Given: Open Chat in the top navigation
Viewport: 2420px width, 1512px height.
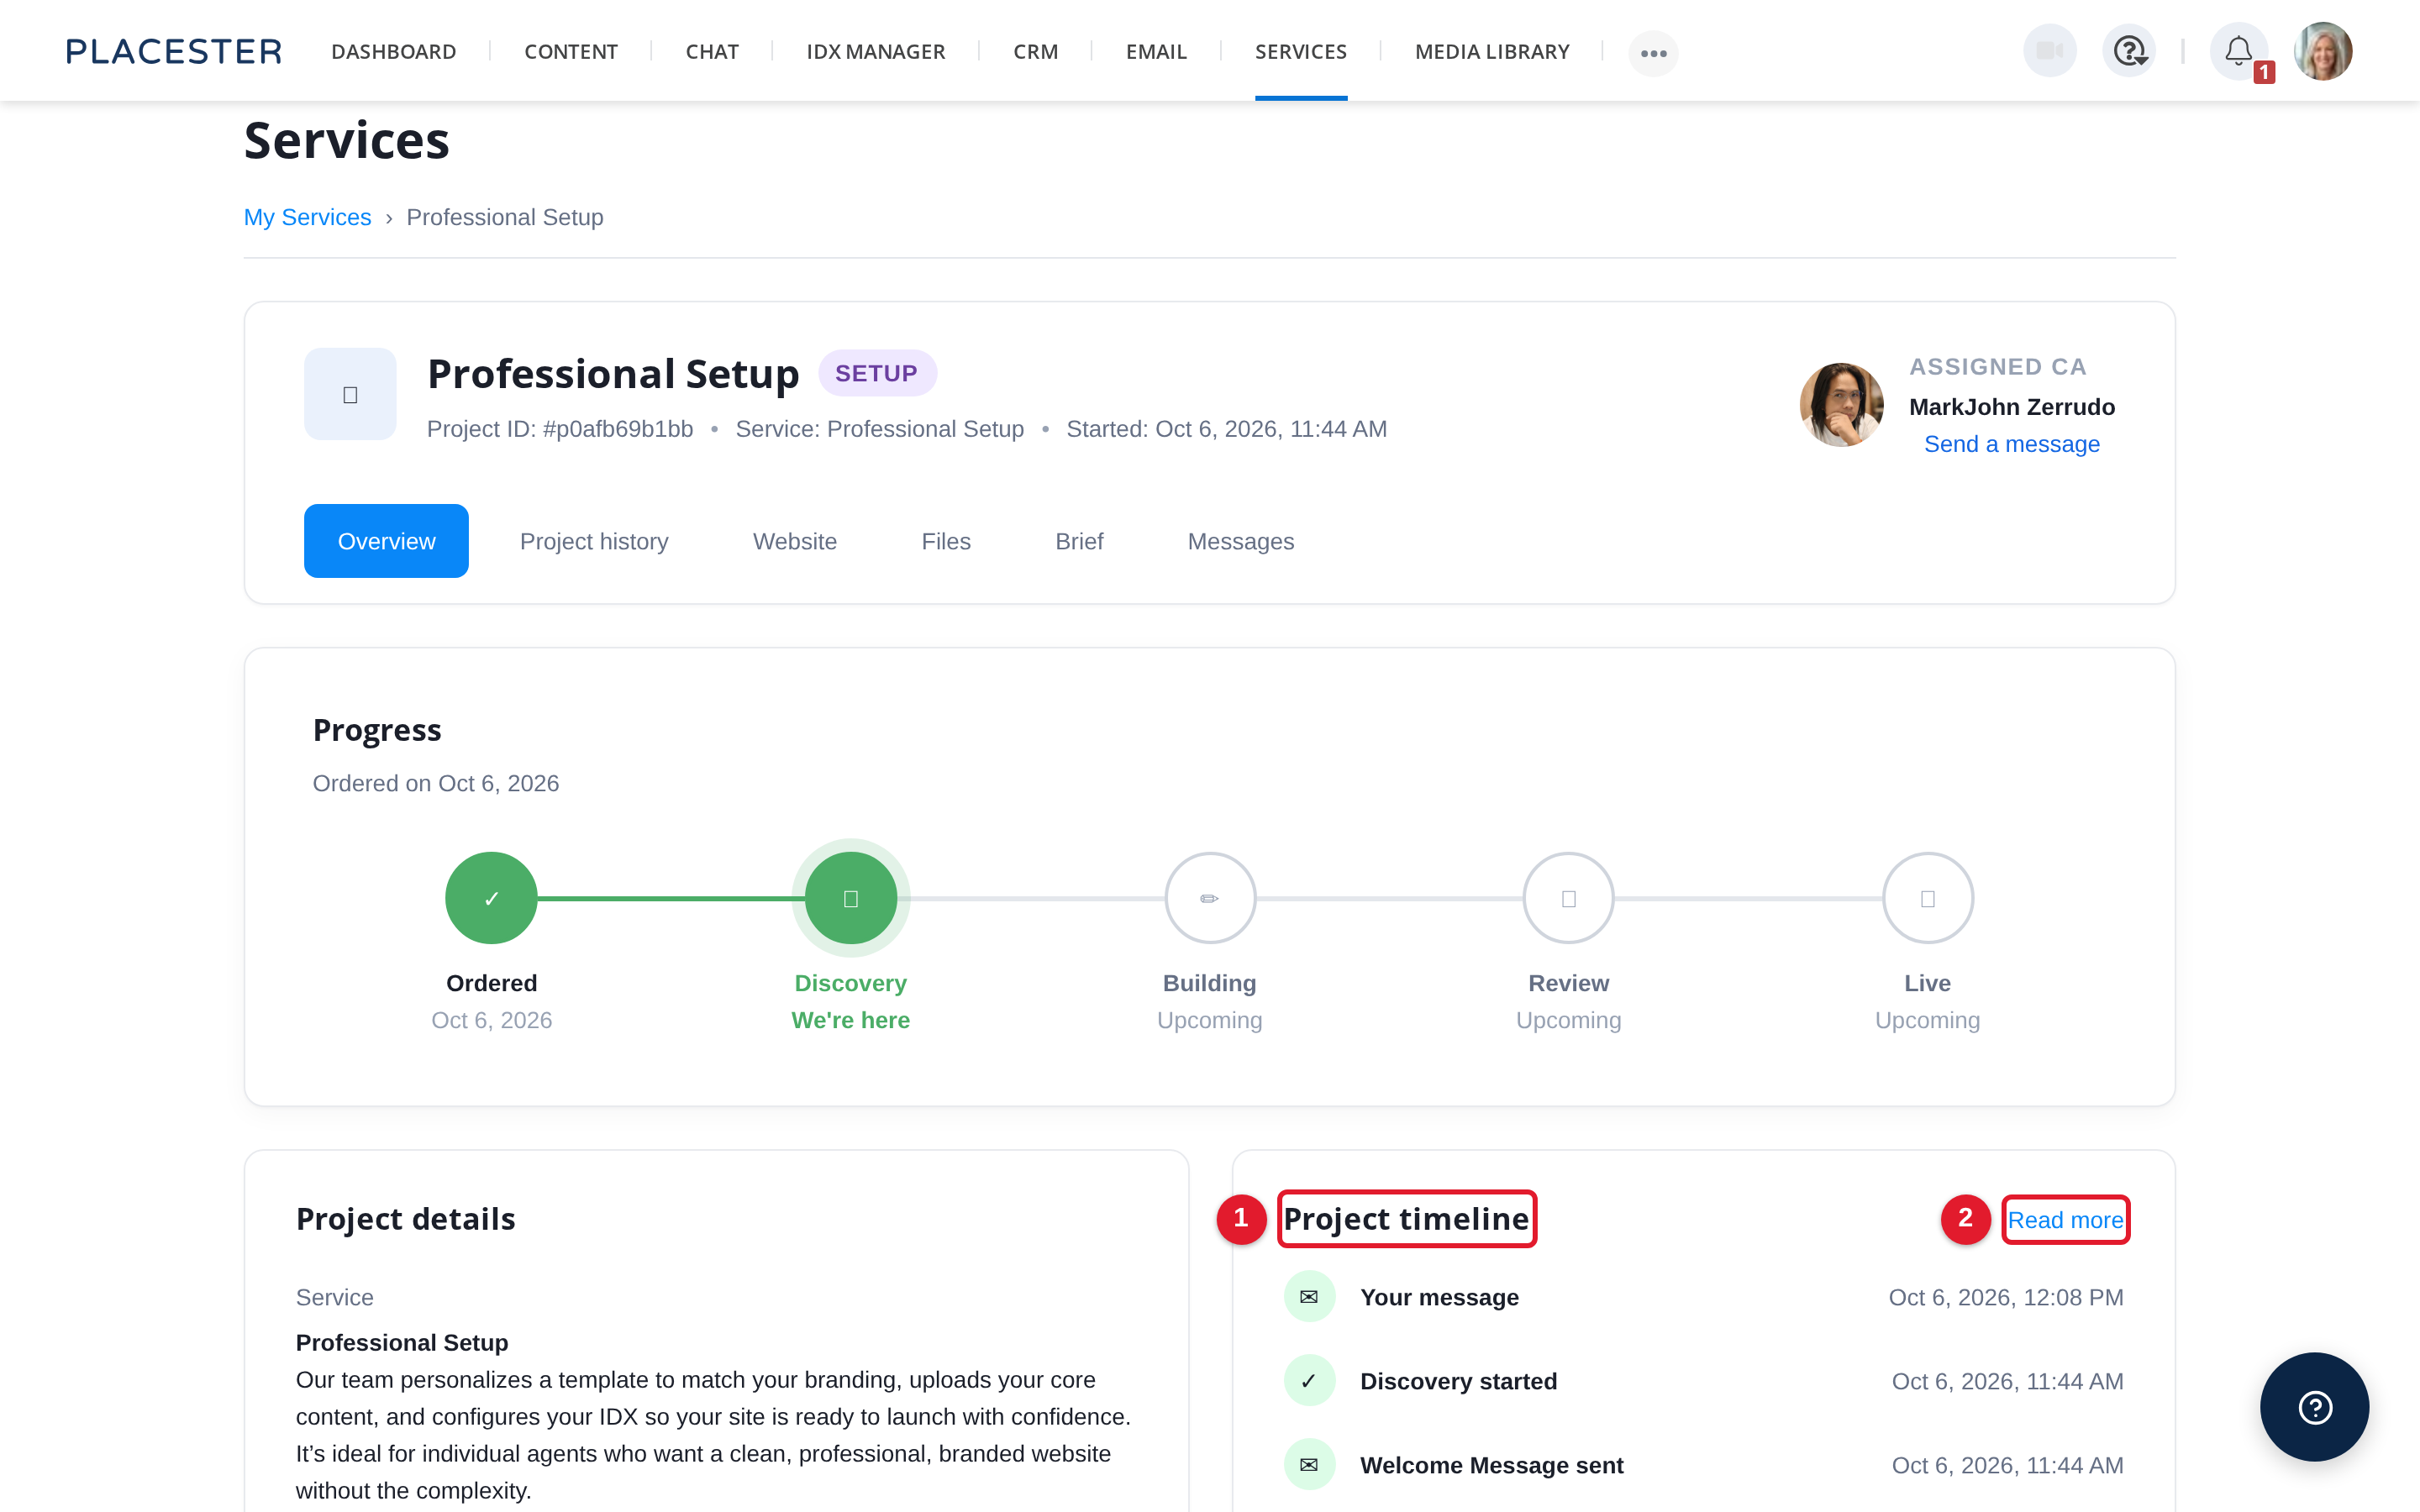Looking at the screenshot, I should click(x=712, y=51).
